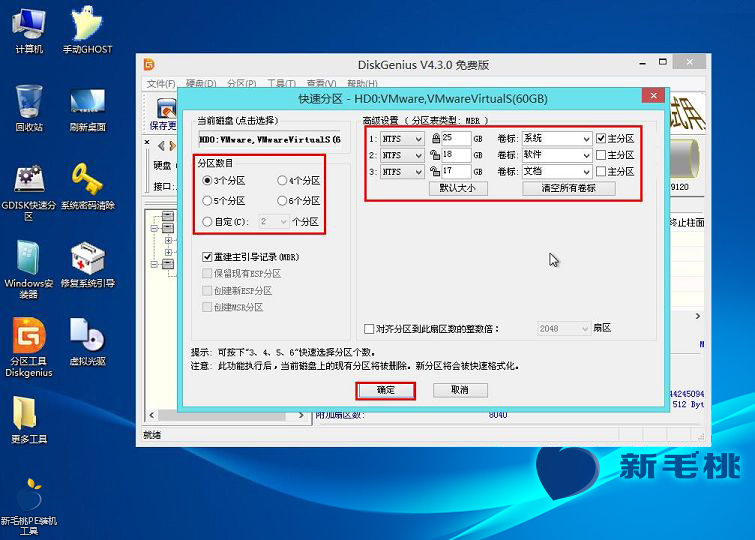Open the 系统 volume label dropdown

tap(557, 139)
